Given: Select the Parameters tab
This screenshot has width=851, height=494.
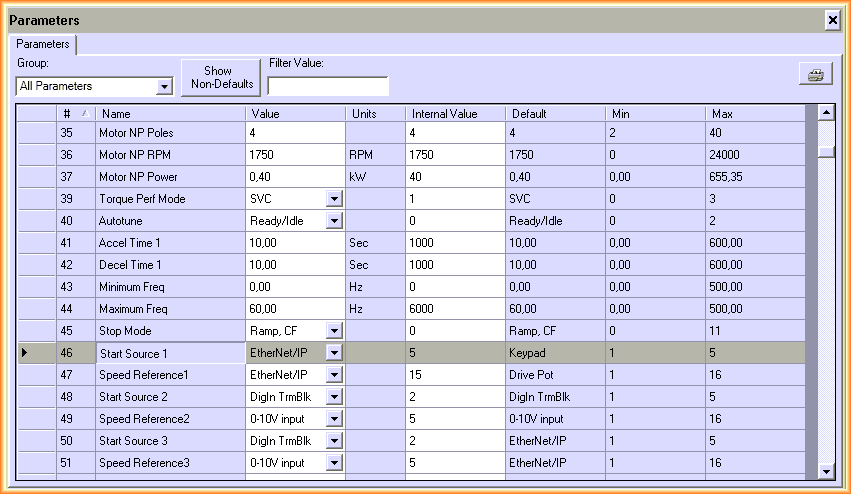Looking at the screenshot, I should 43,44.
